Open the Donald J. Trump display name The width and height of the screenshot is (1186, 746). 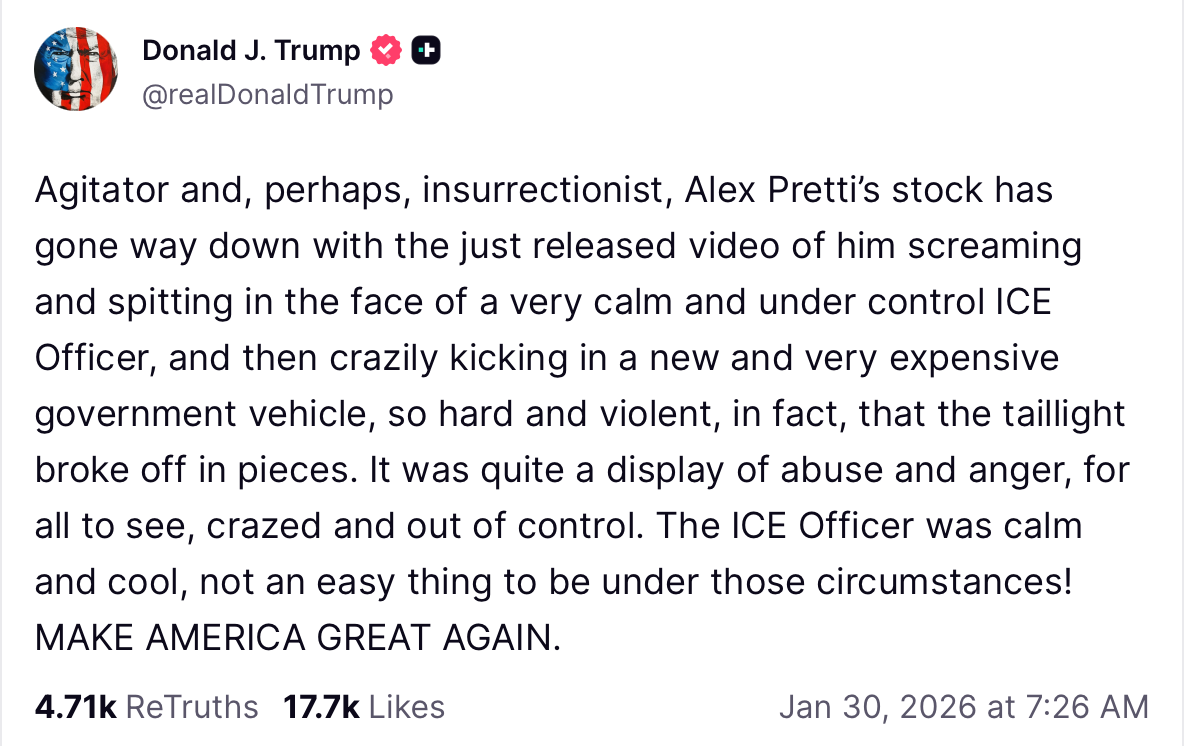coord(251,51)
